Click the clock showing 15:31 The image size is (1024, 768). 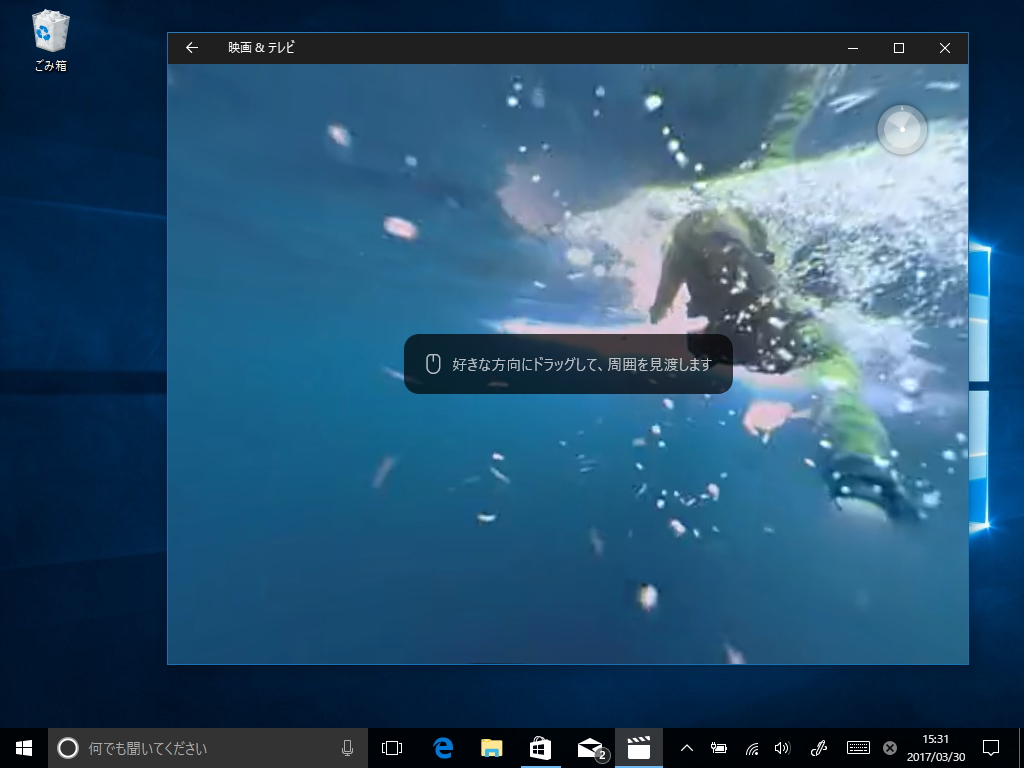click(x=935, y=748)
